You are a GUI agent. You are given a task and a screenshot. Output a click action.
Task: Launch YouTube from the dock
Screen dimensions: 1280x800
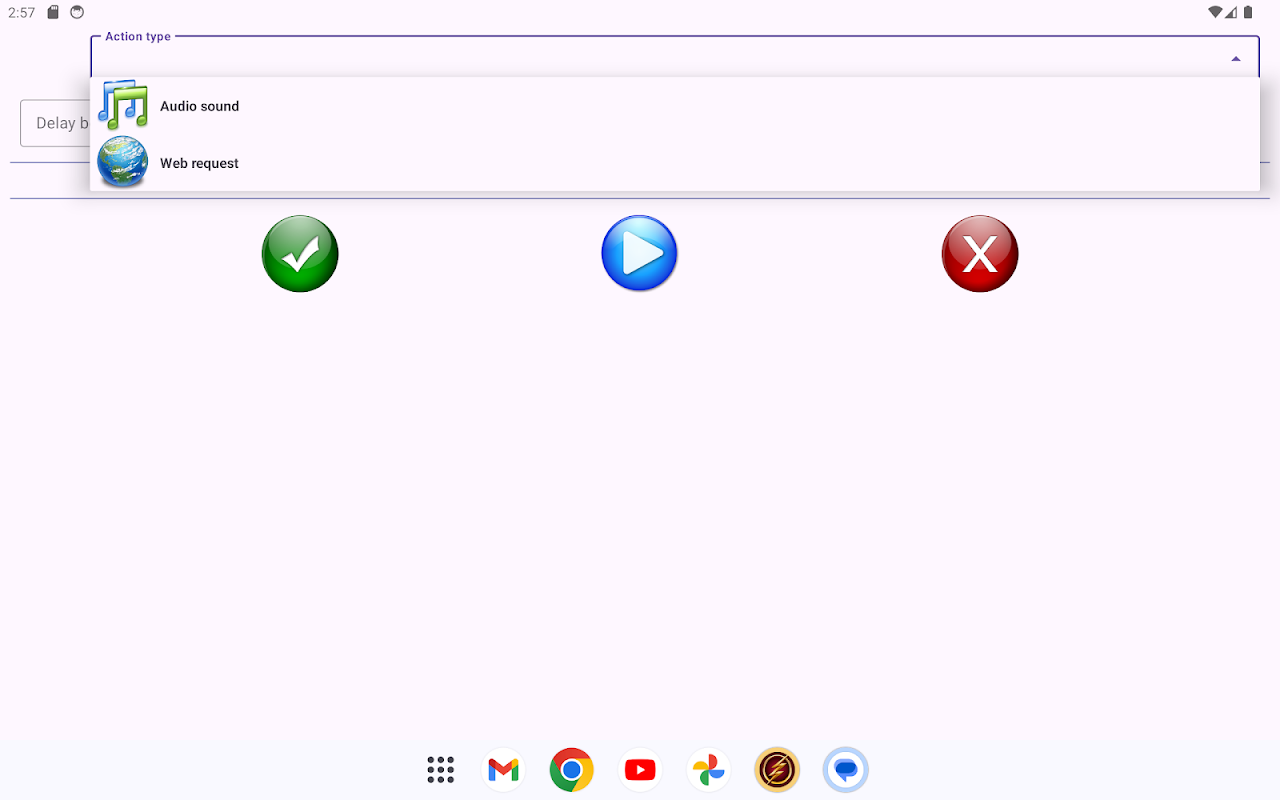(x=640, y=770)
